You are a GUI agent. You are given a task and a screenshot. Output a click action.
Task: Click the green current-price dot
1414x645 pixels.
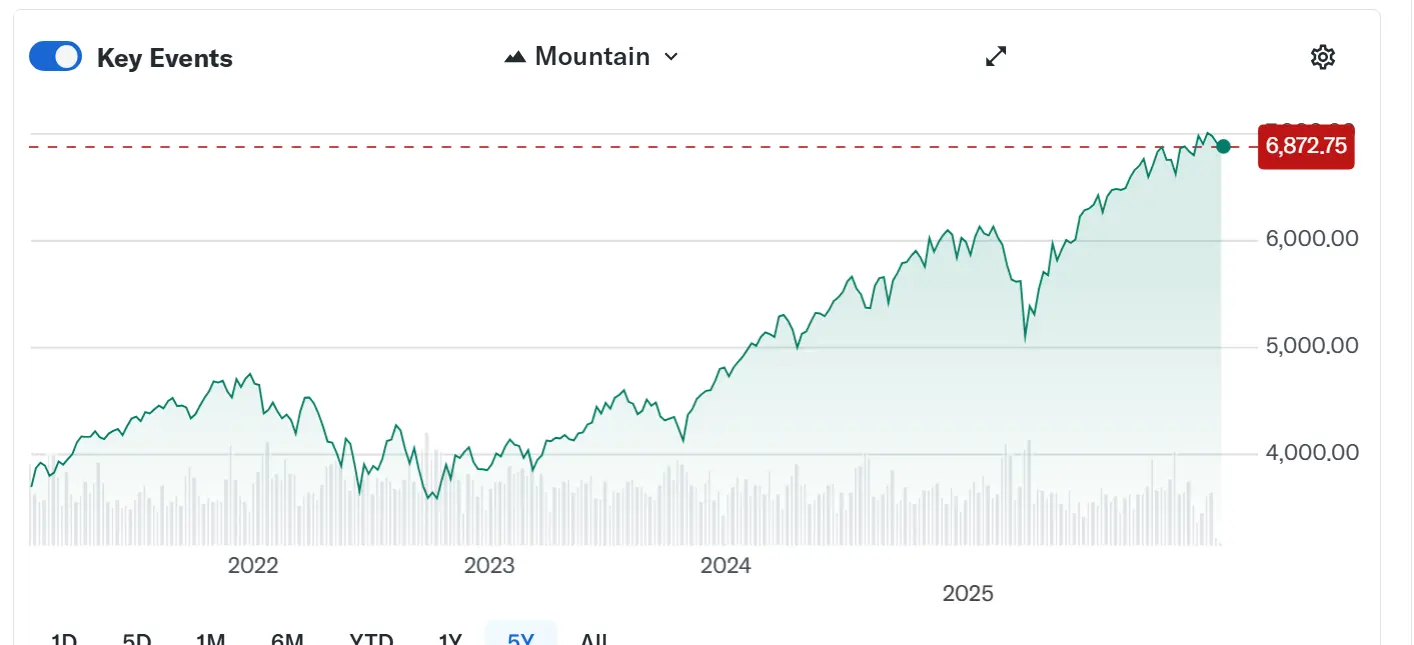(1223, 147)
